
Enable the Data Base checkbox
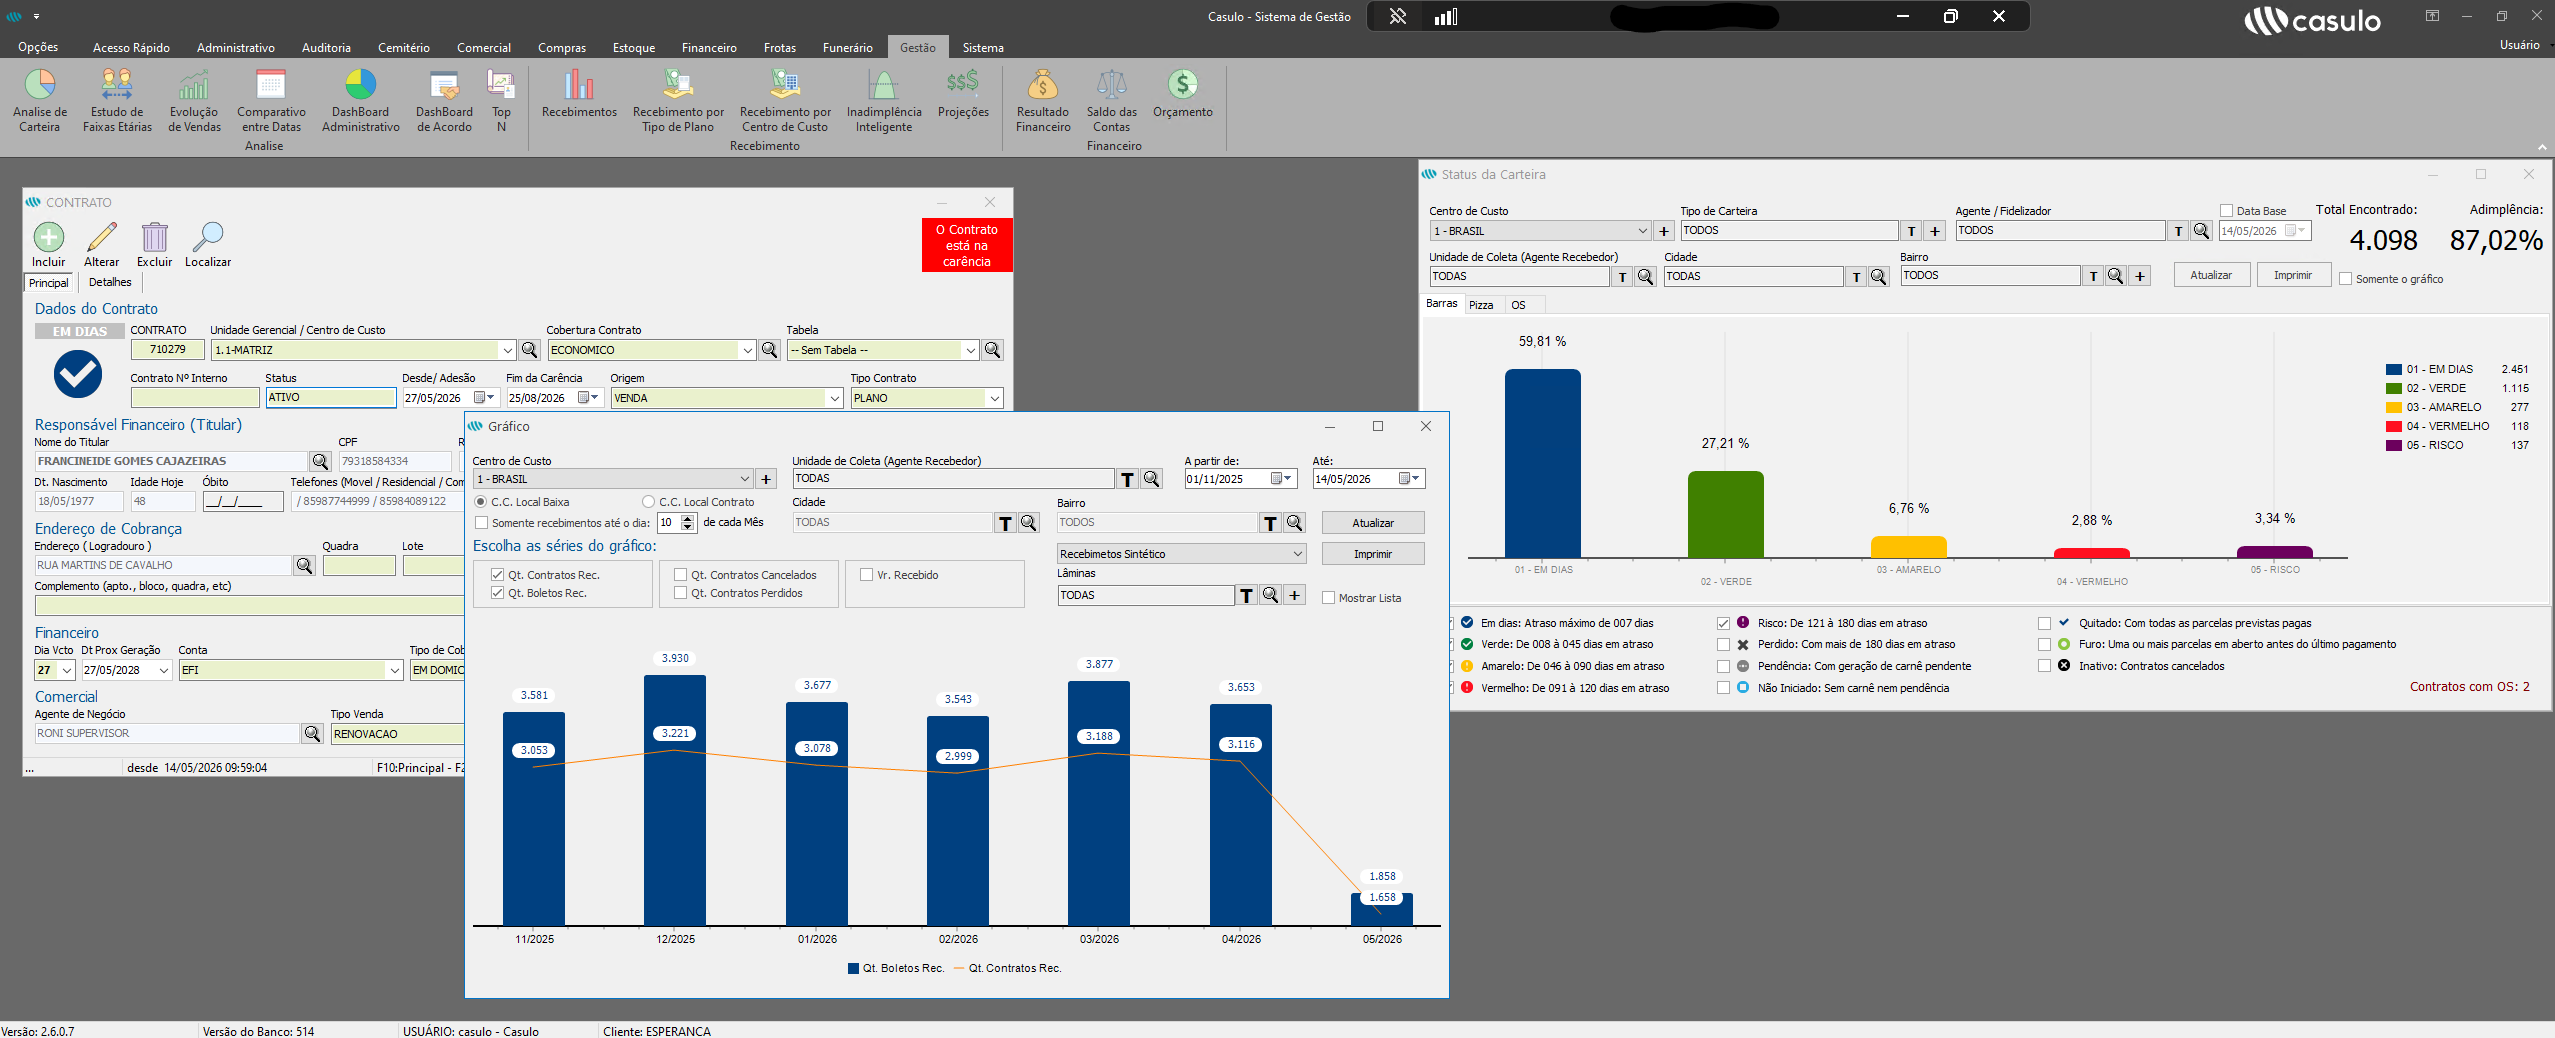(x=2226, y=211)
